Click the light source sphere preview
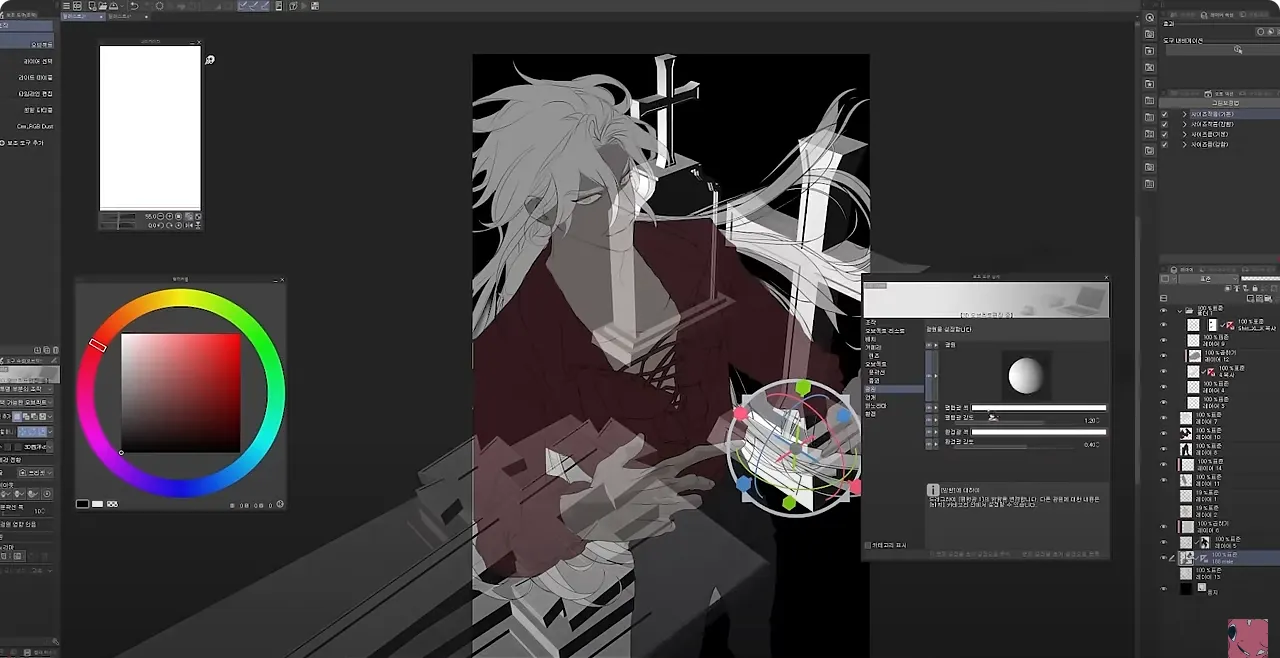Viewport: 1280px width, 658px height. [x=1024, y=377]
